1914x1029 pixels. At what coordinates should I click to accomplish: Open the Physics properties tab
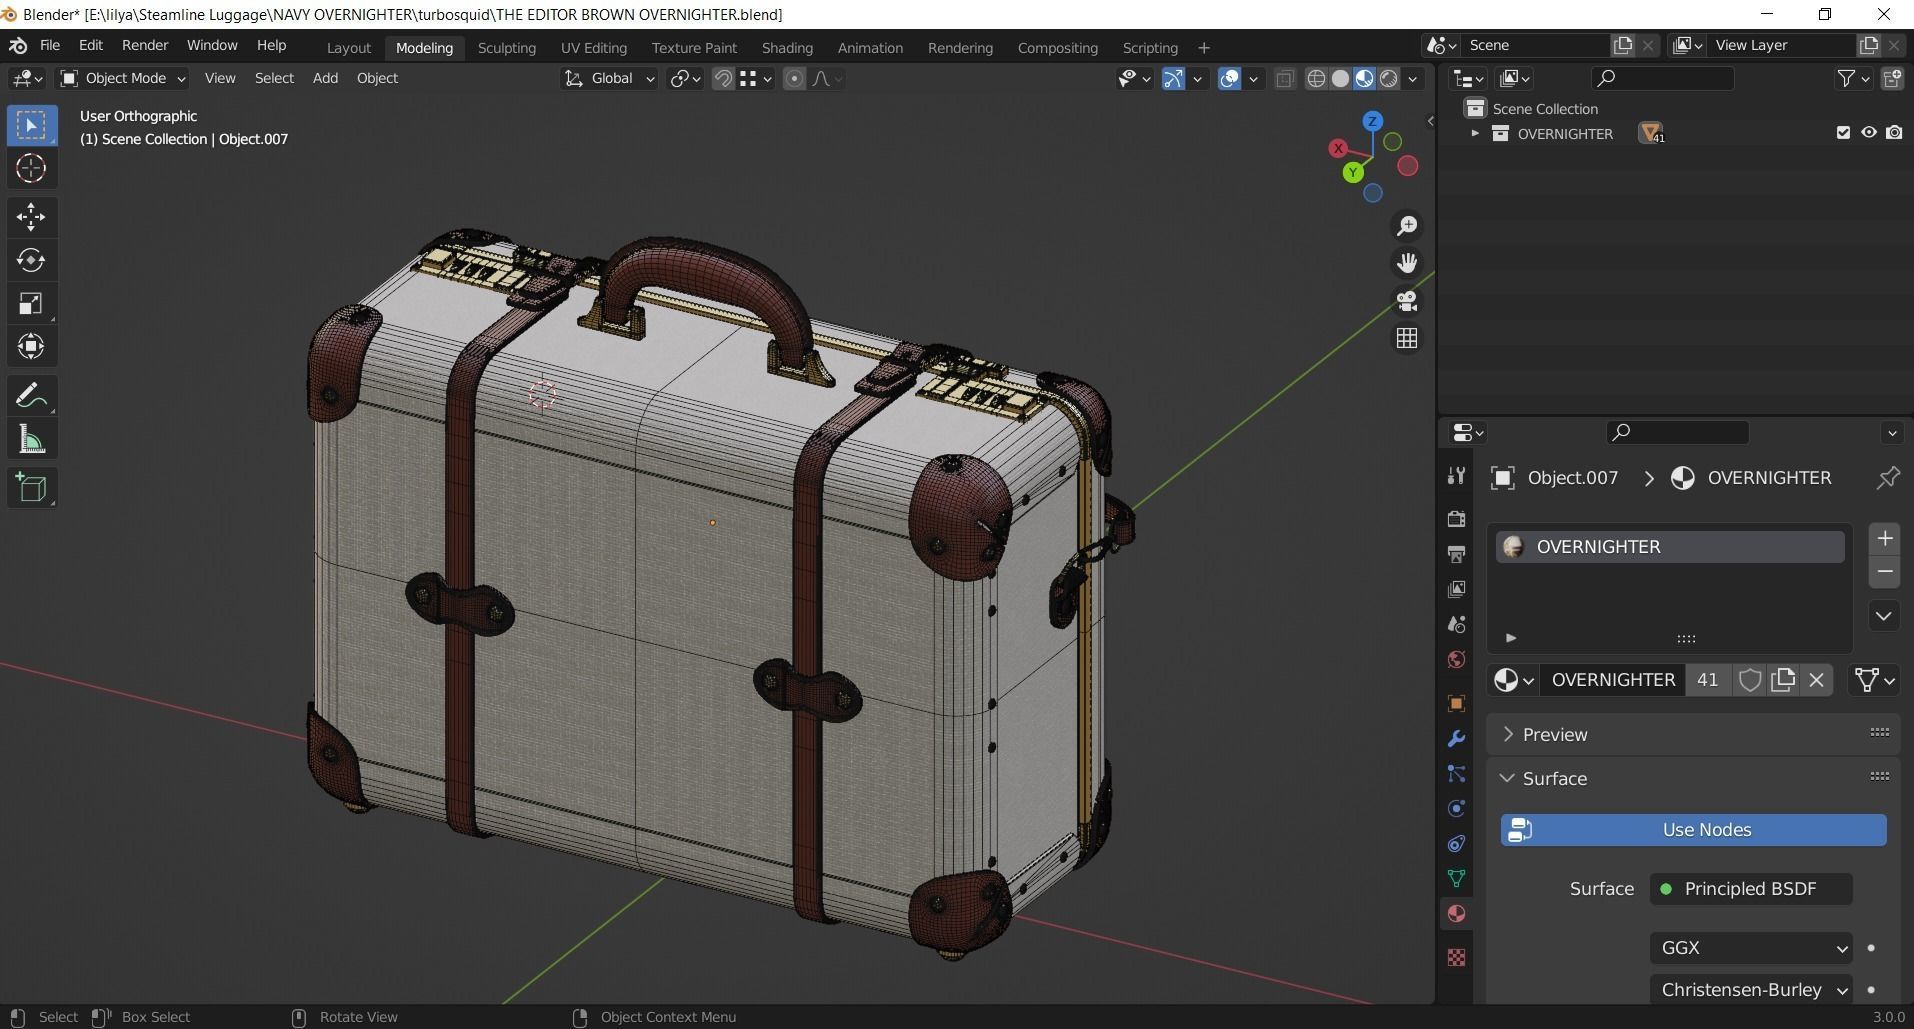(1456, 808)
